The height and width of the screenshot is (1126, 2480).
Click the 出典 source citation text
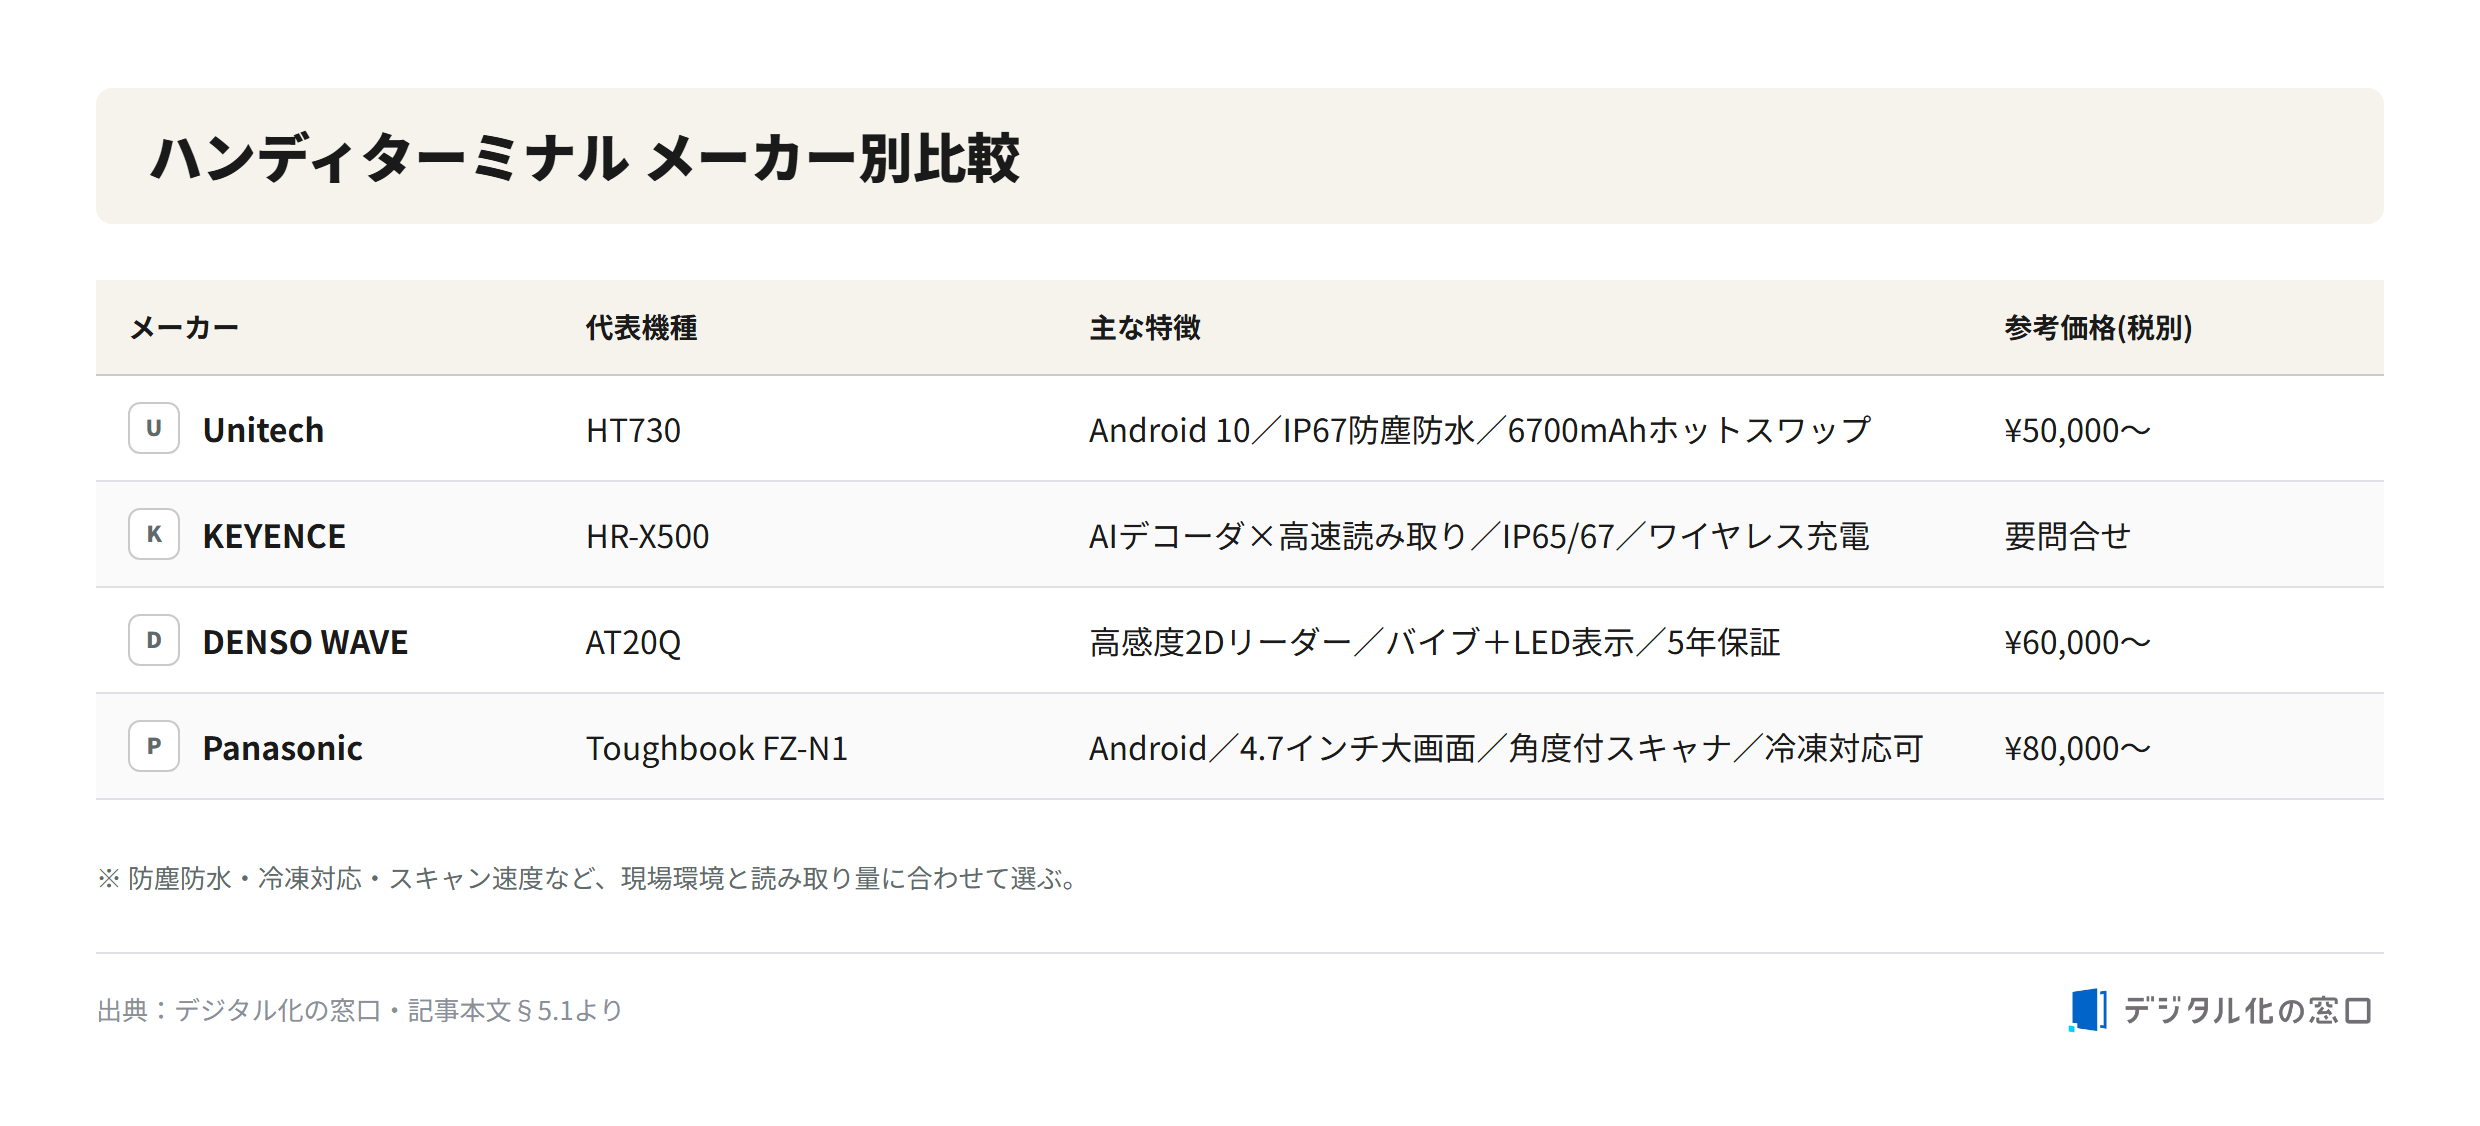pos(359,1010)
